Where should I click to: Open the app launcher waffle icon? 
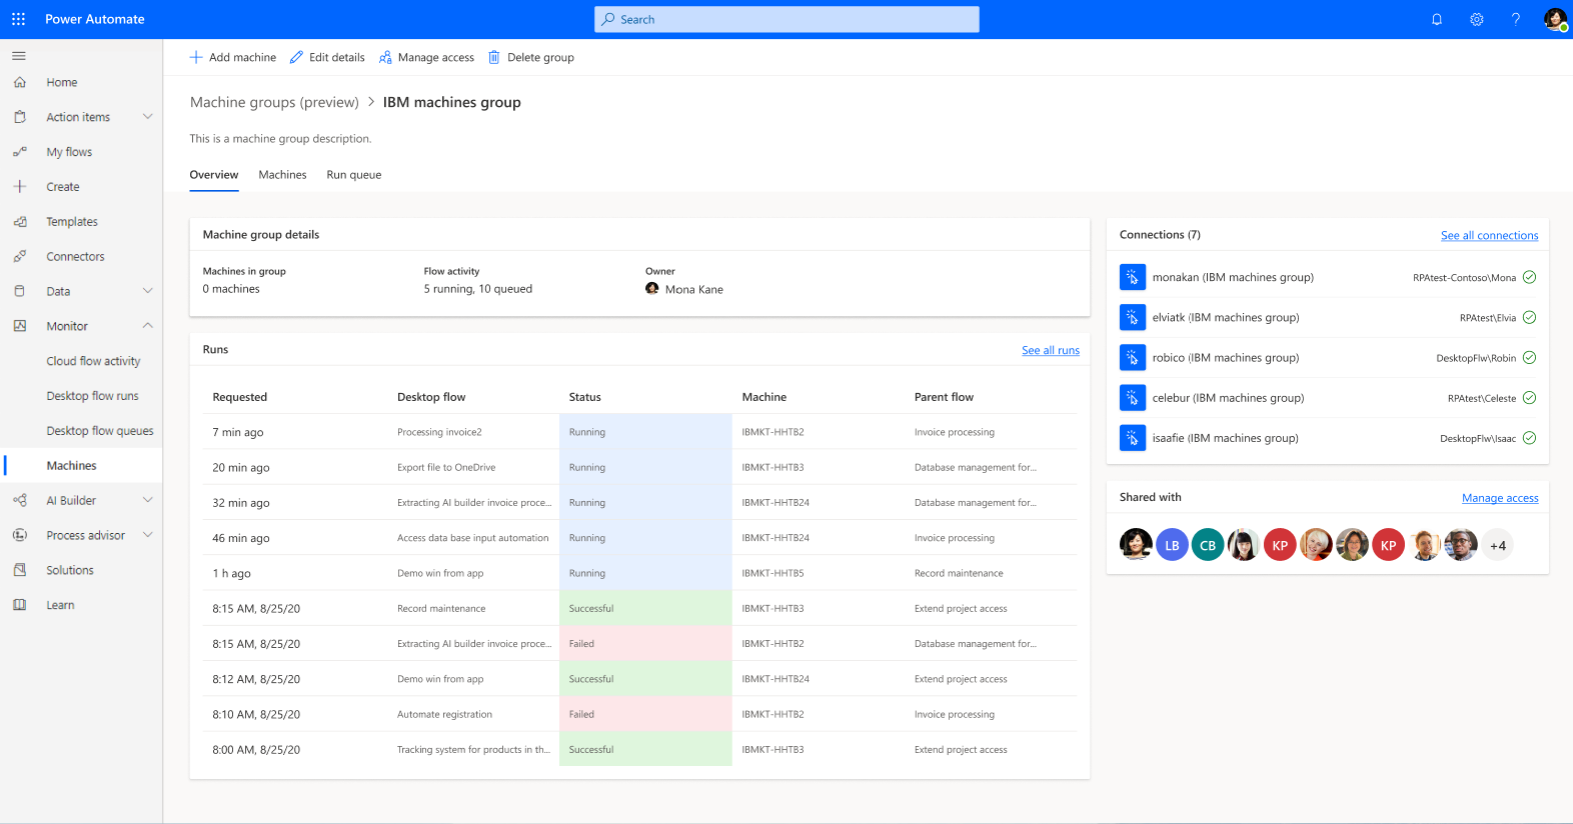click(x=18, y=19)
